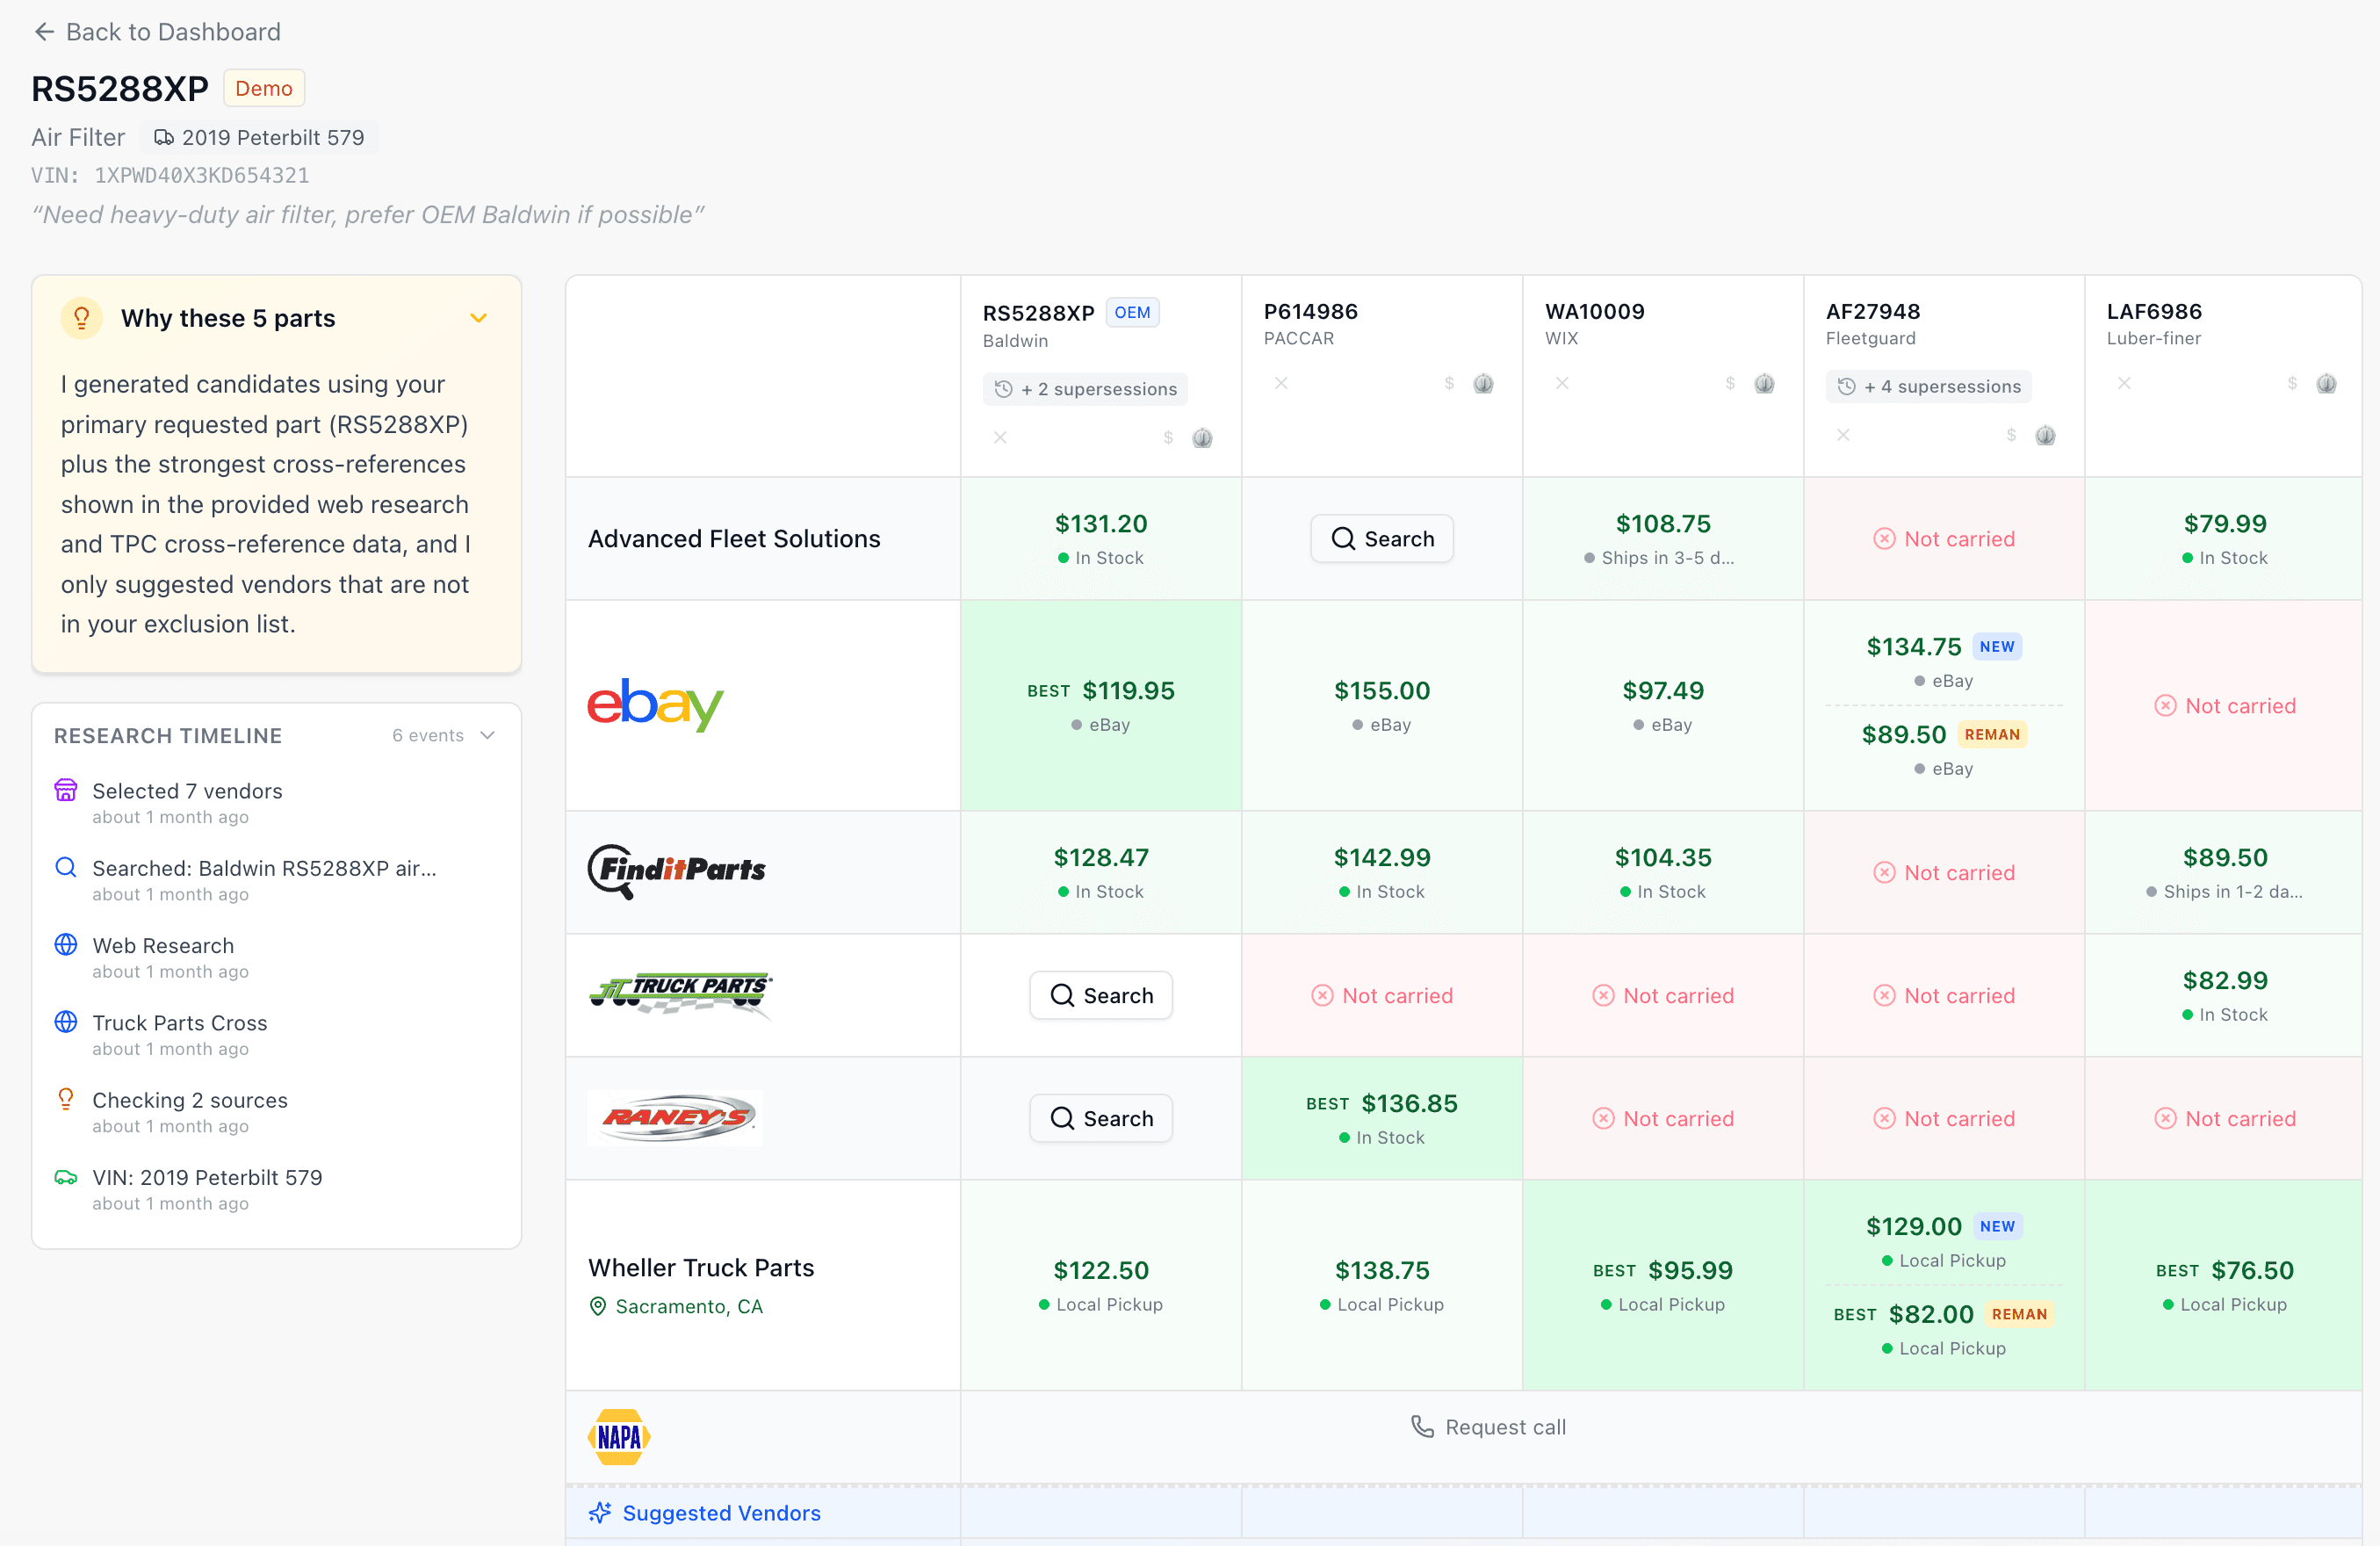Click the truck icon beside VIN: 2019 Peterbilt 579
Image resolution: width=2380 pixels, height=1546 pixels.
(x=66, y=1177)
